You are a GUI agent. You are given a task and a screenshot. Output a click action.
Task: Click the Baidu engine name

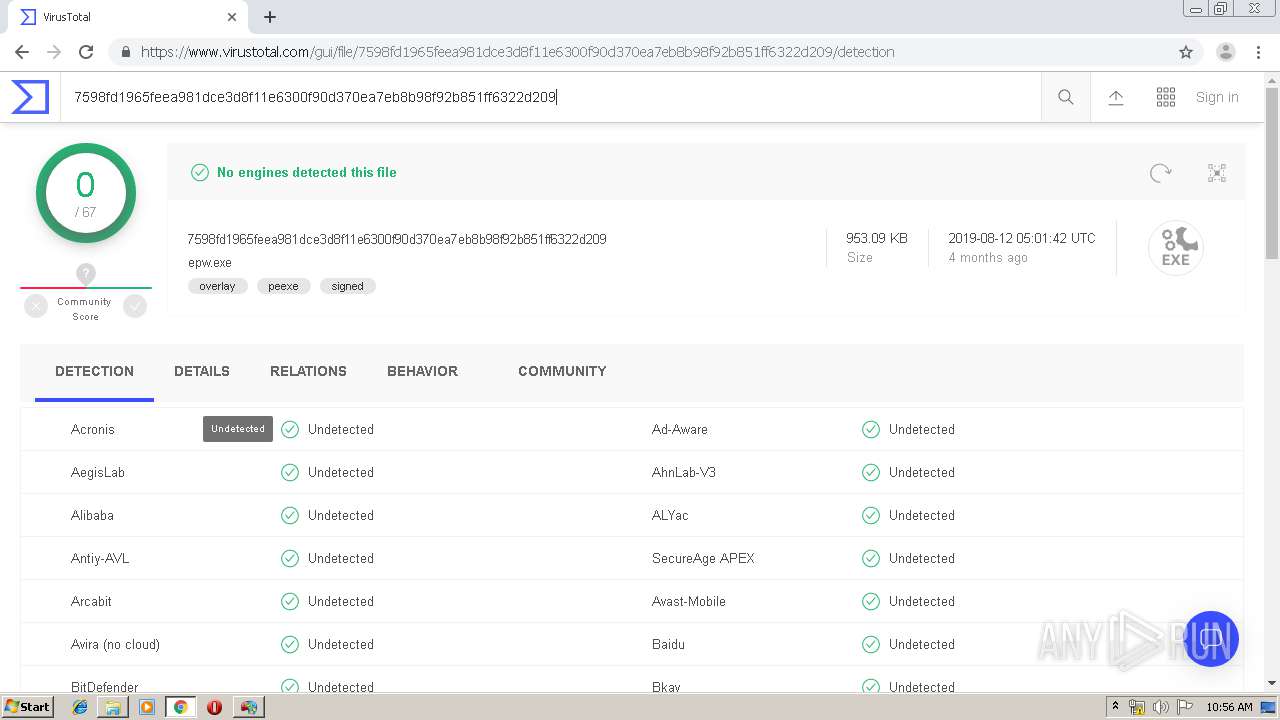coord(668,644)
